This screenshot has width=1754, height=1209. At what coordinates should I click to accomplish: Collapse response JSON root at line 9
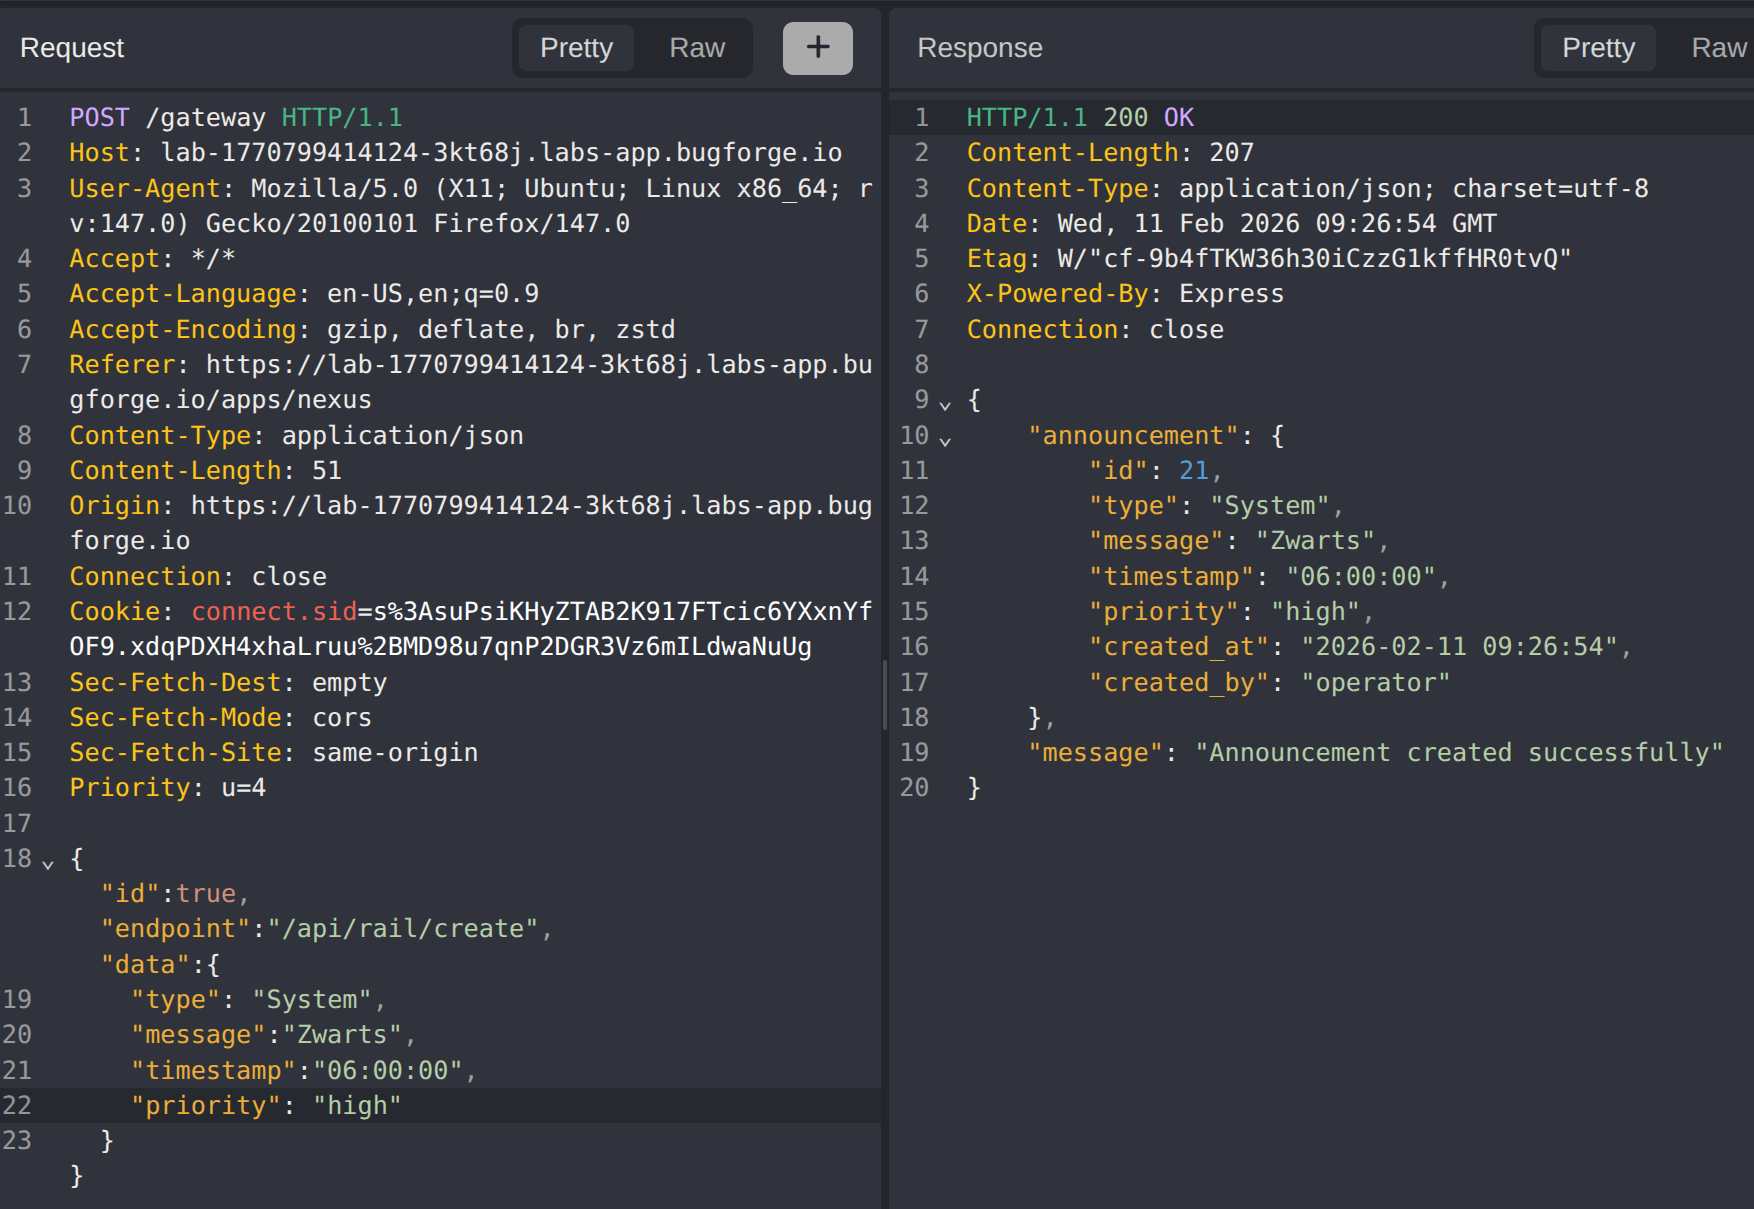click(x=945, y=403)
